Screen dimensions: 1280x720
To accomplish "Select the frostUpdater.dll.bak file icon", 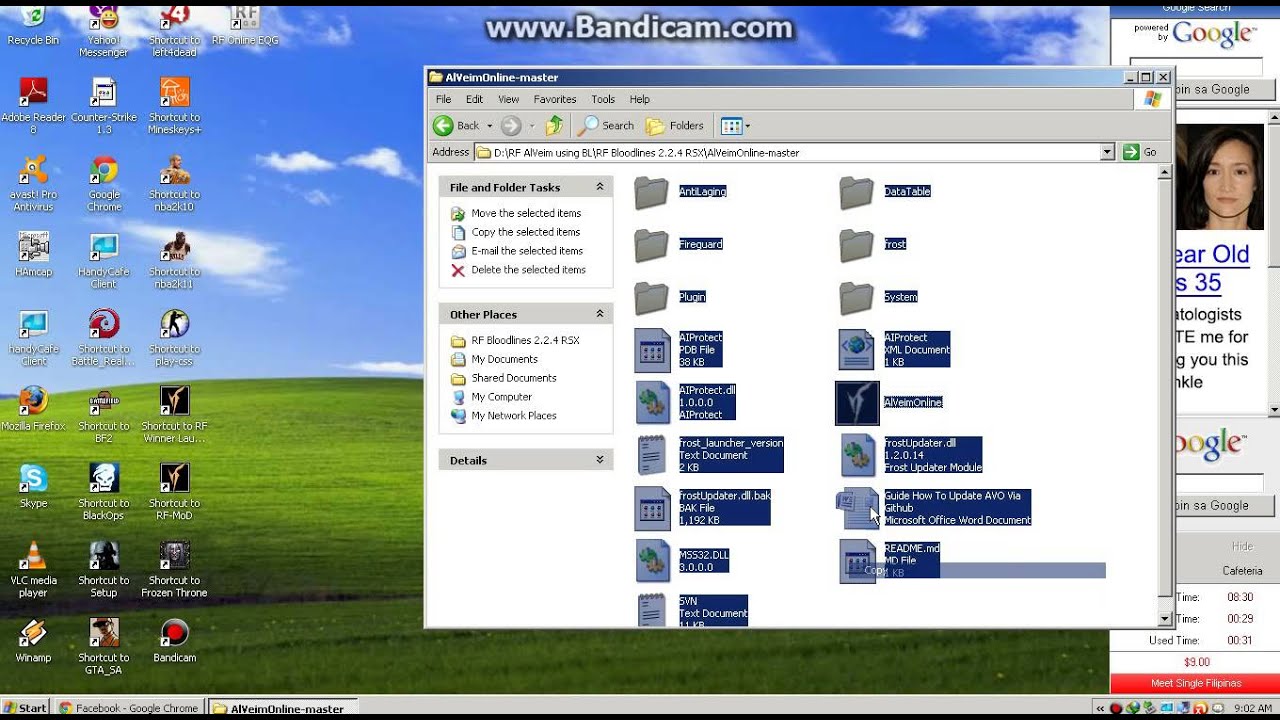I will coord(652,508).
